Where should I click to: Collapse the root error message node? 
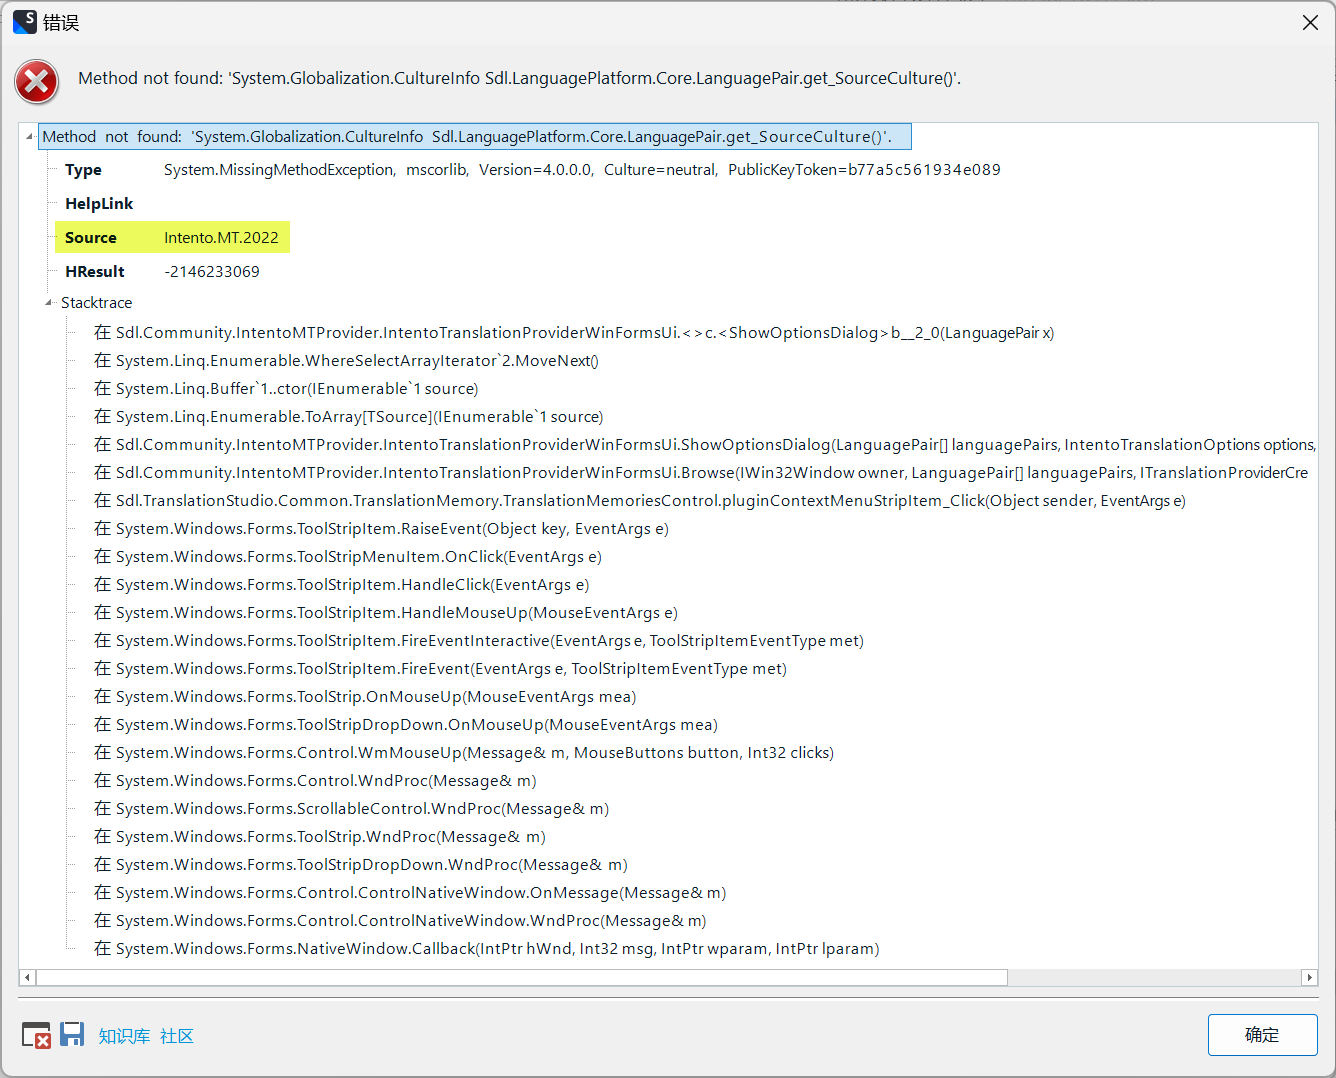tap(29, 137)
